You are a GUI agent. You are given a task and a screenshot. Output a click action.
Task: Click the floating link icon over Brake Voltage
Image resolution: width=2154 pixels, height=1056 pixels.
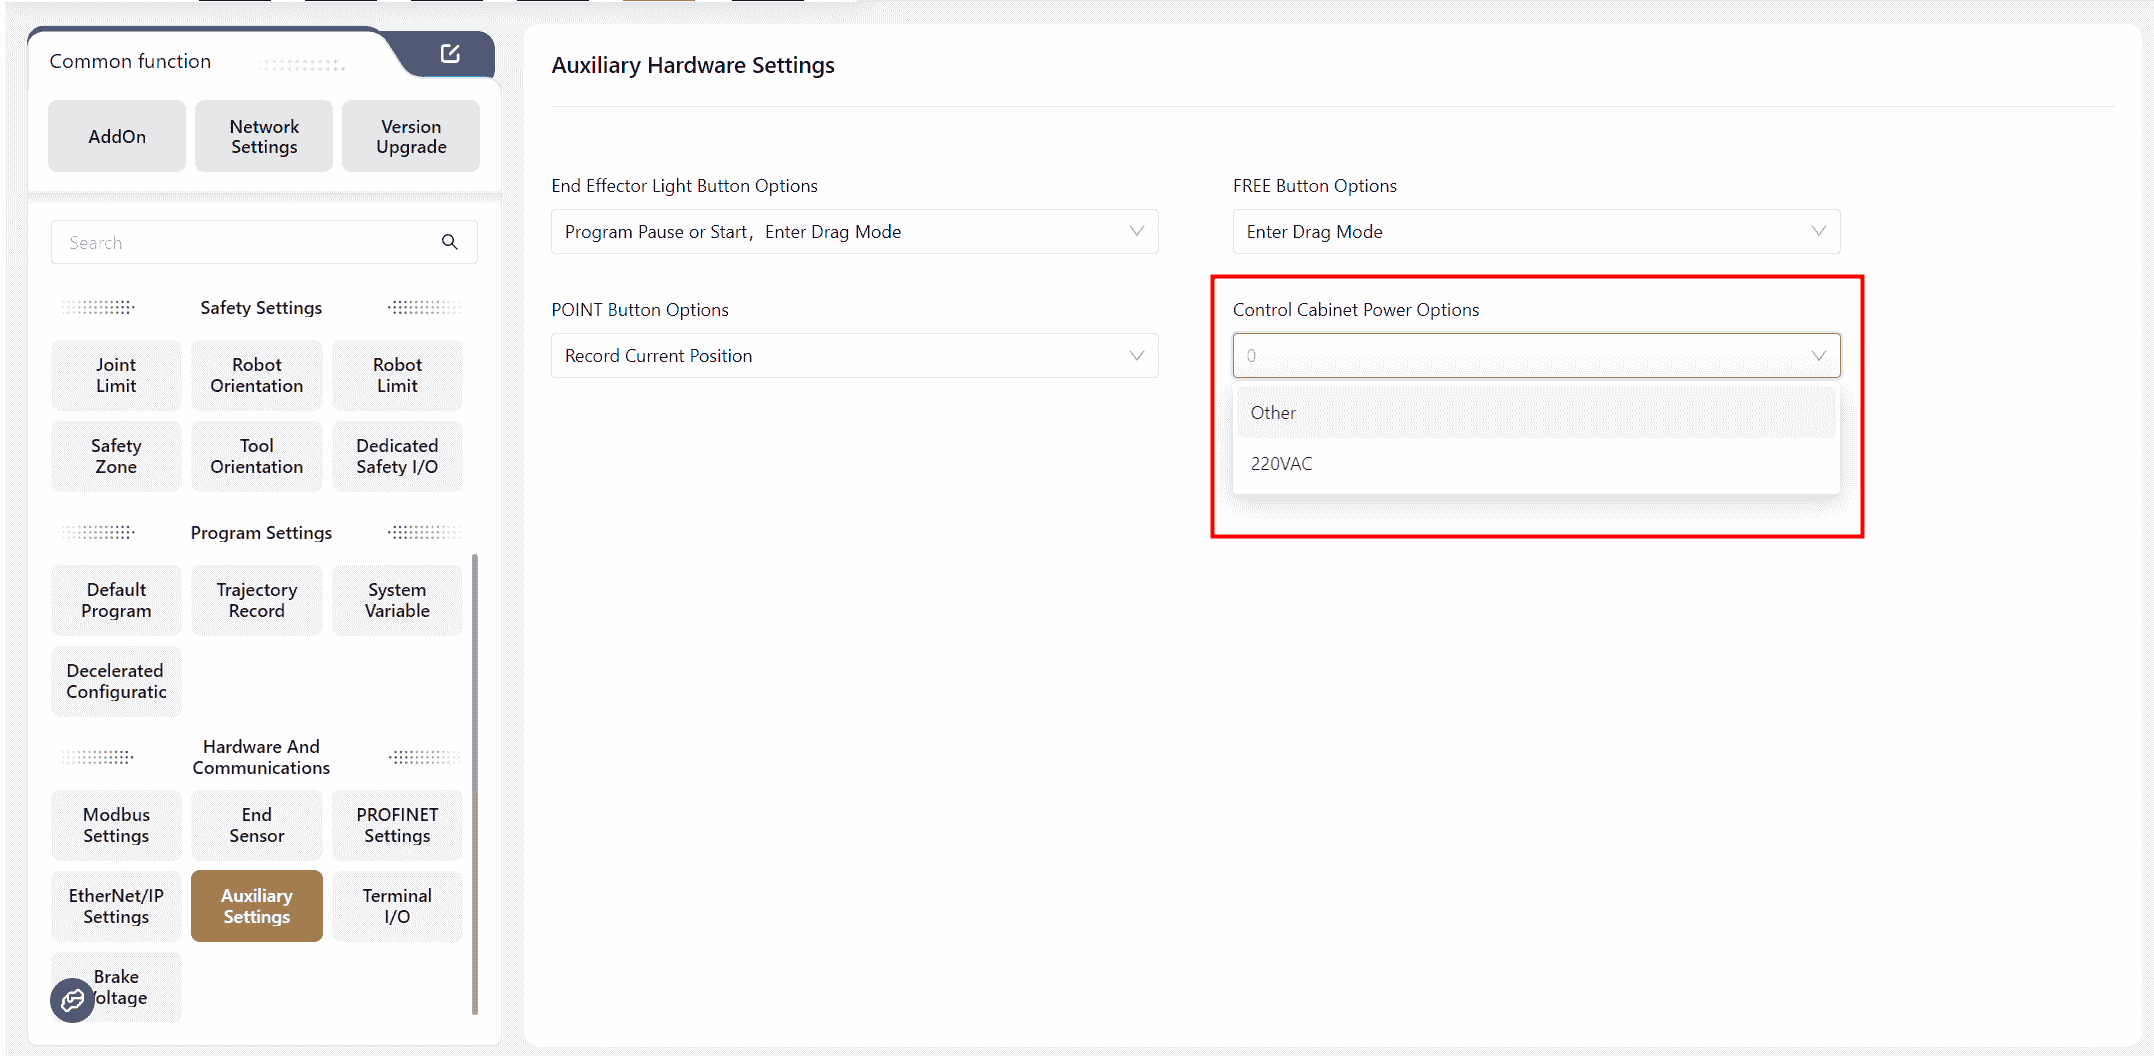[x=72, y=1000]
